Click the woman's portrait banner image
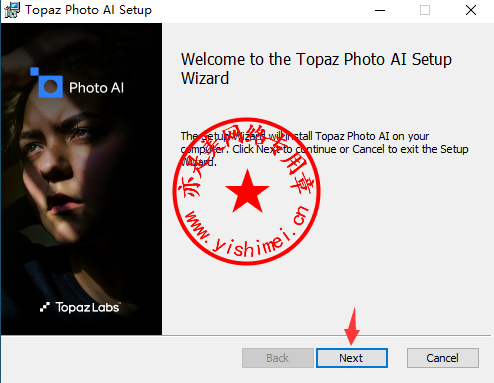This screenshot has height=383, width=494. [81, 179]
